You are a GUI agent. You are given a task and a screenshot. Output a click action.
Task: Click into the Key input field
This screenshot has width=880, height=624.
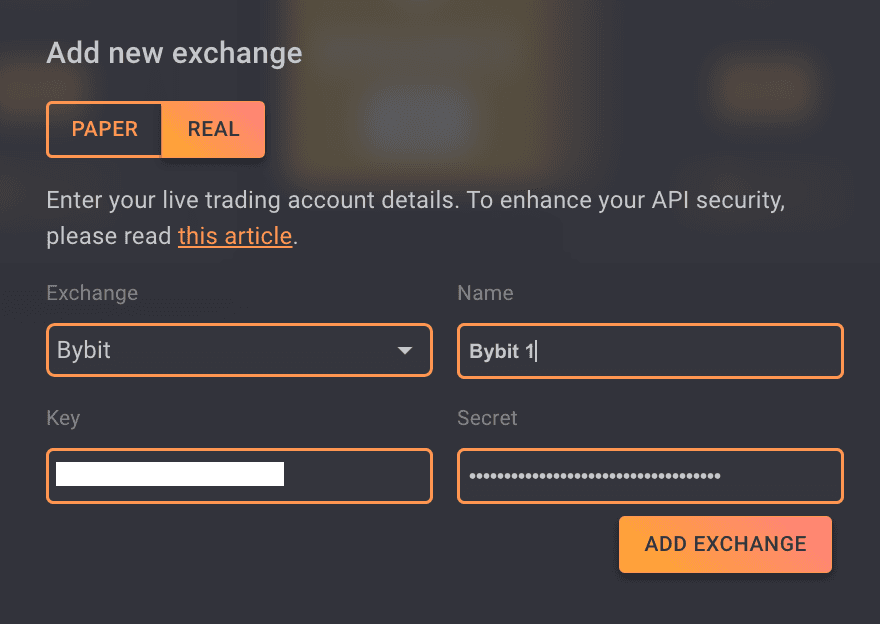tap(239, 475)
